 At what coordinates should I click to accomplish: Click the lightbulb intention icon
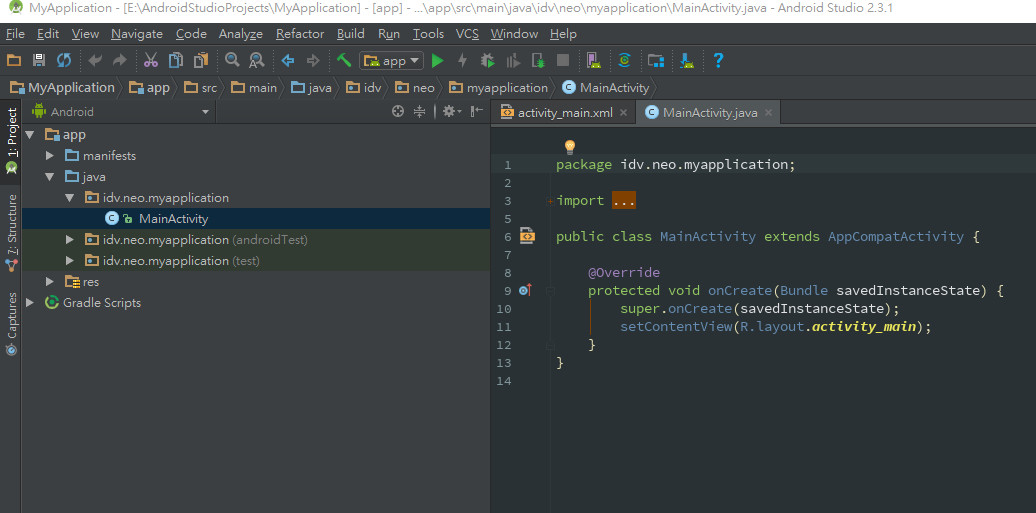pyautogui.click(x=570, y=147)
